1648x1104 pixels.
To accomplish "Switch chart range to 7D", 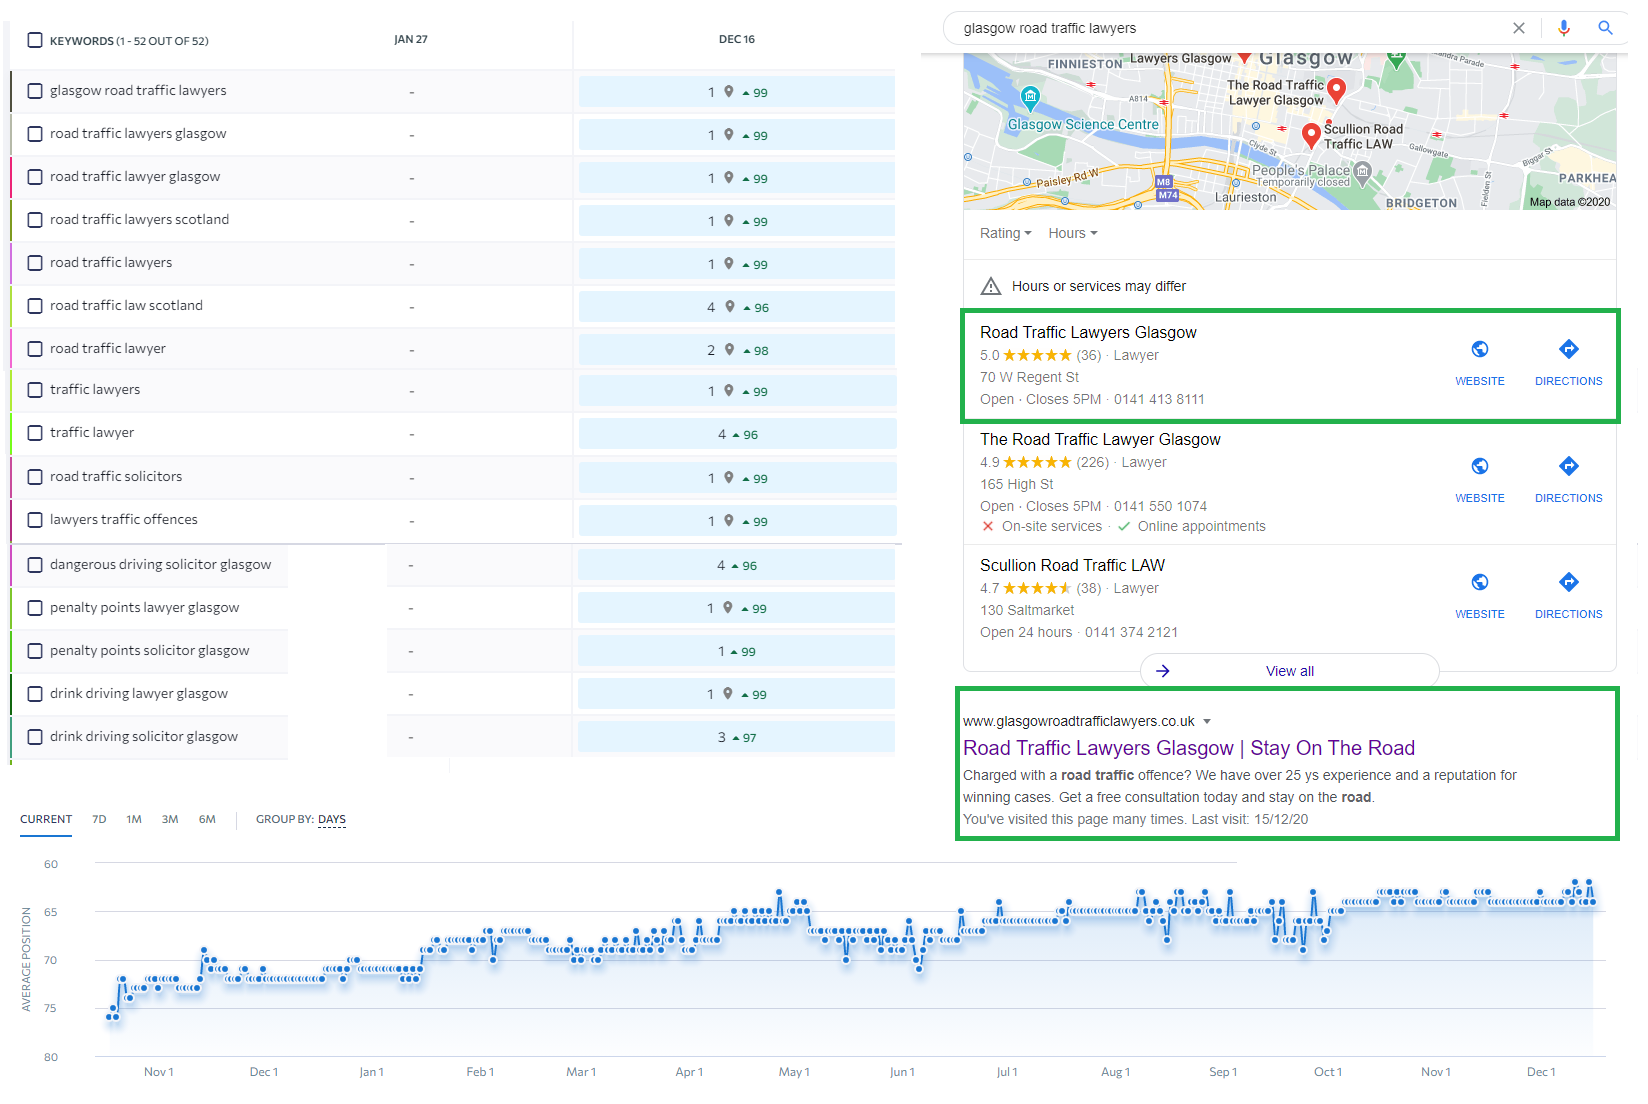I will click(x=99, y=819).
